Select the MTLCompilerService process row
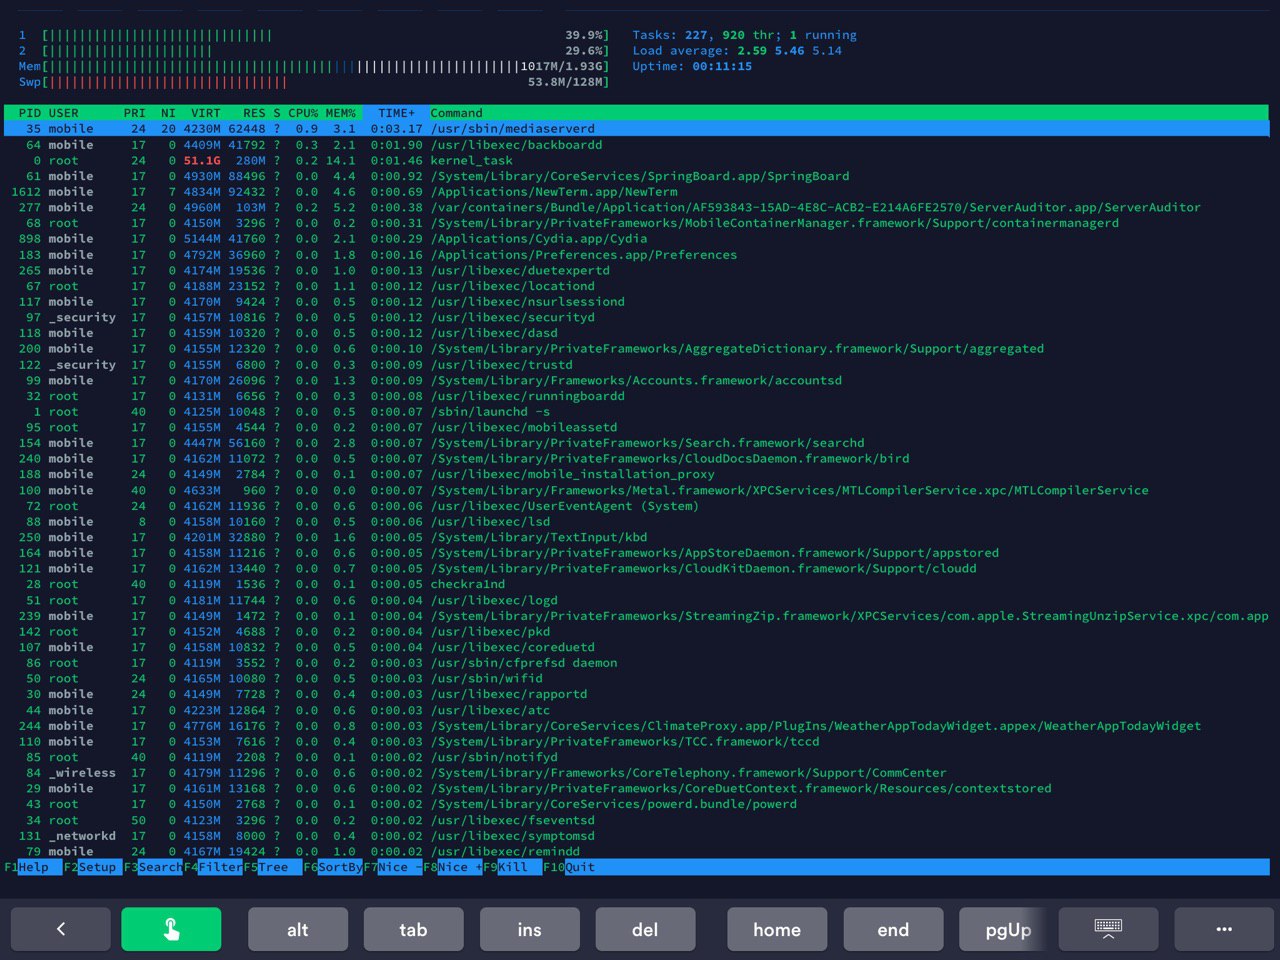The image size is (1280, 960). point(636,490)
